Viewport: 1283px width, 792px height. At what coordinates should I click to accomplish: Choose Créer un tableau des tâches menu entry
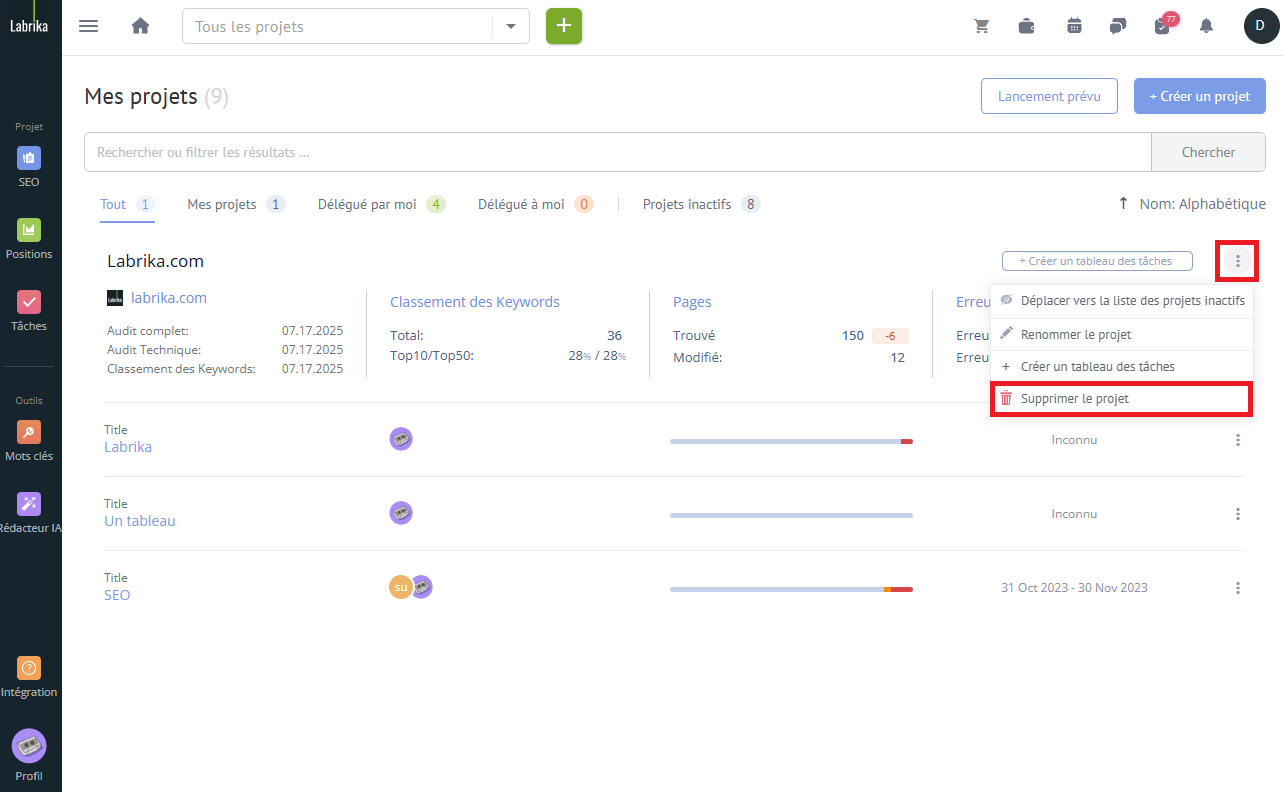1121,366
